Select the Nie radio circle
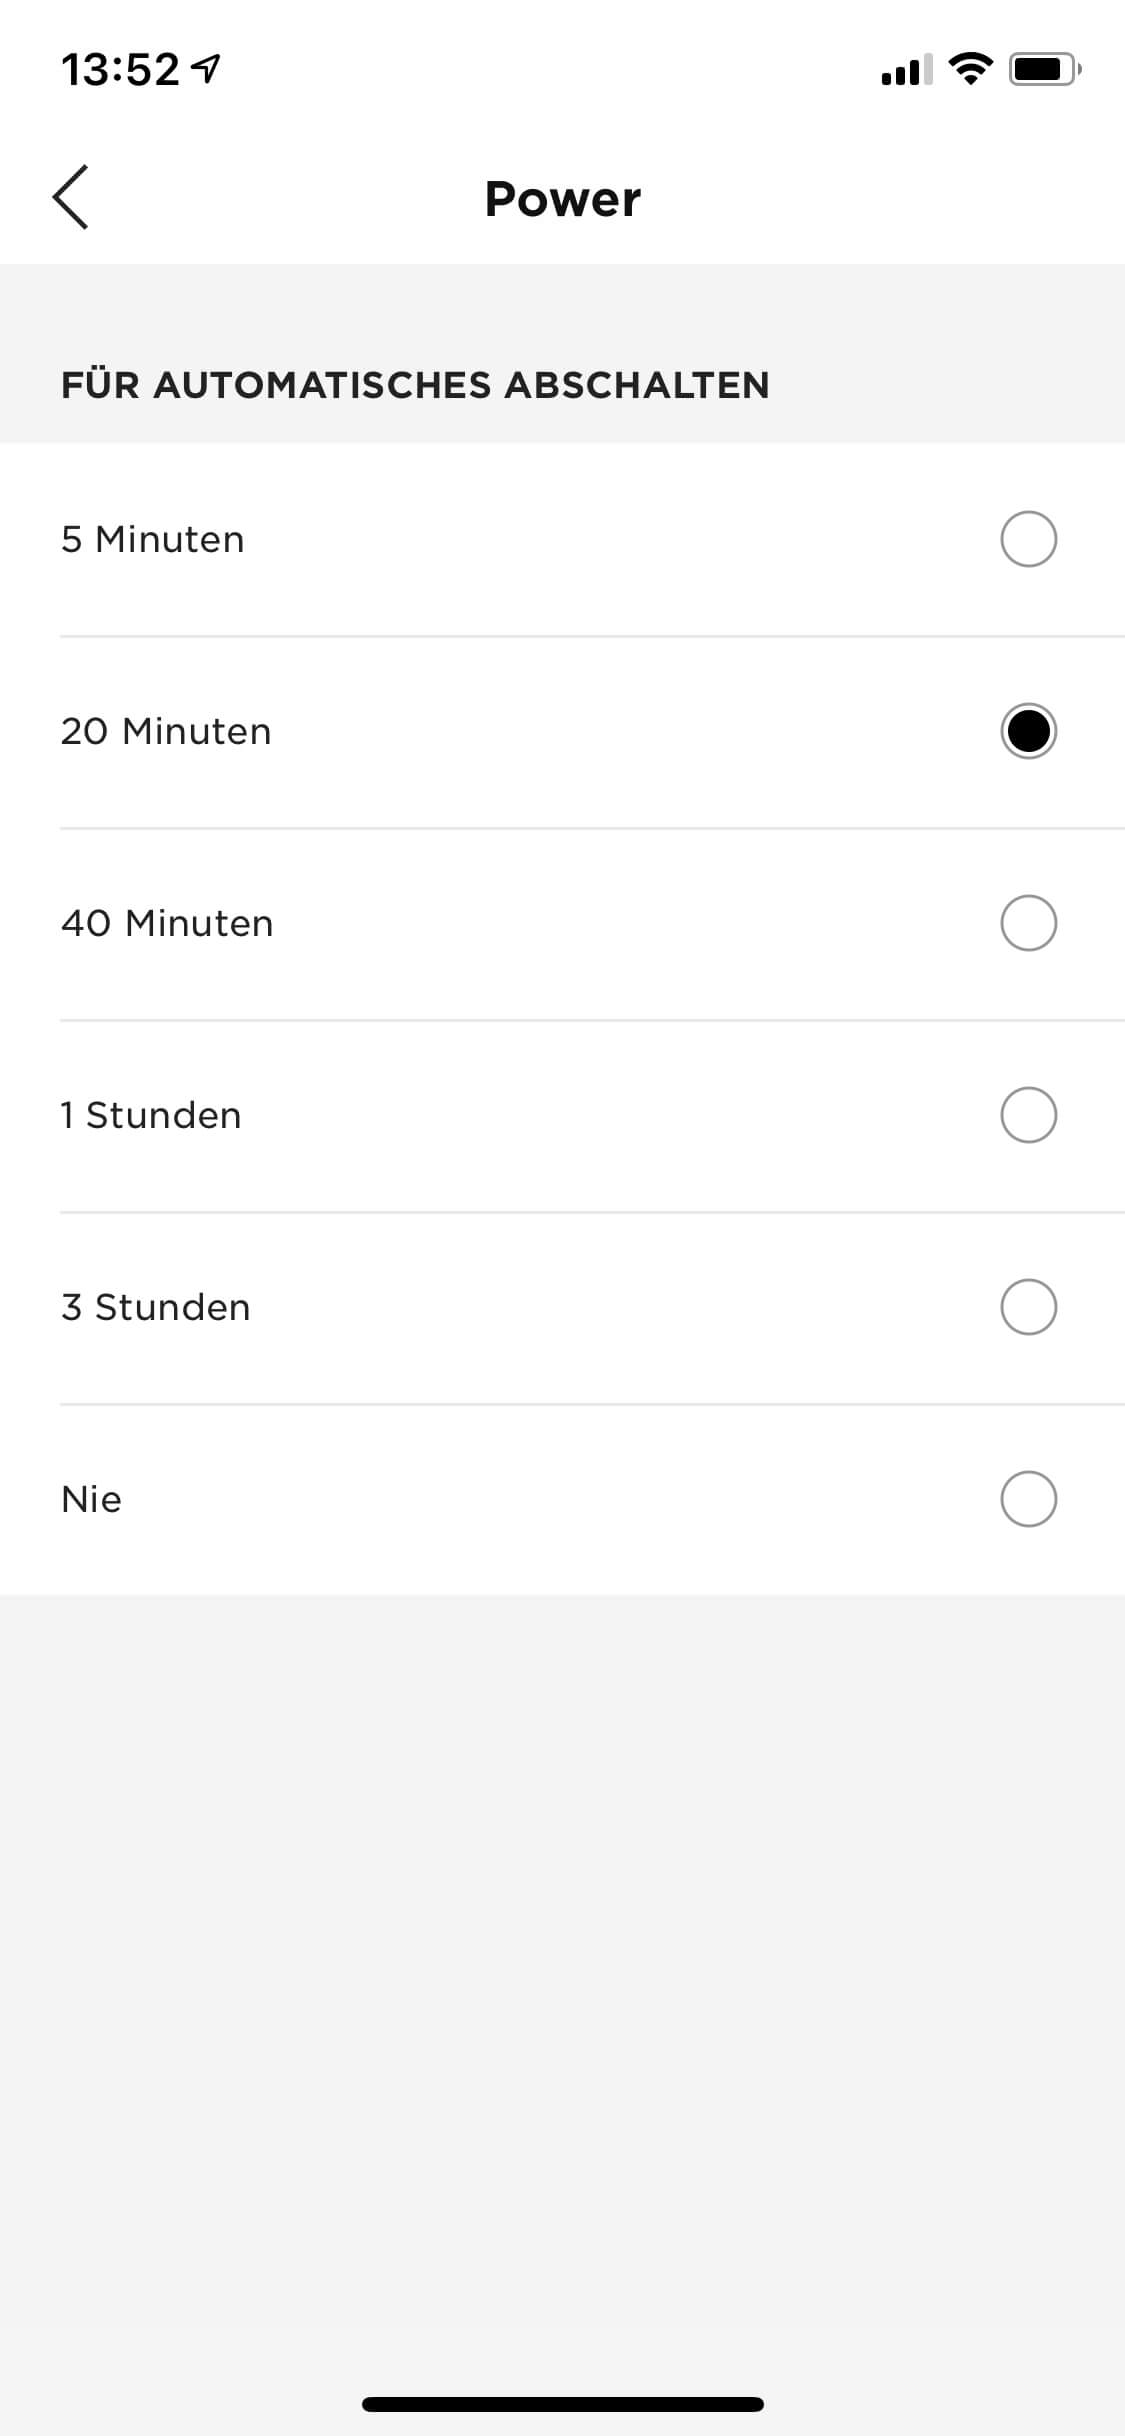Screen dimensions: 1125x2436 [x=1028, y=1499]
